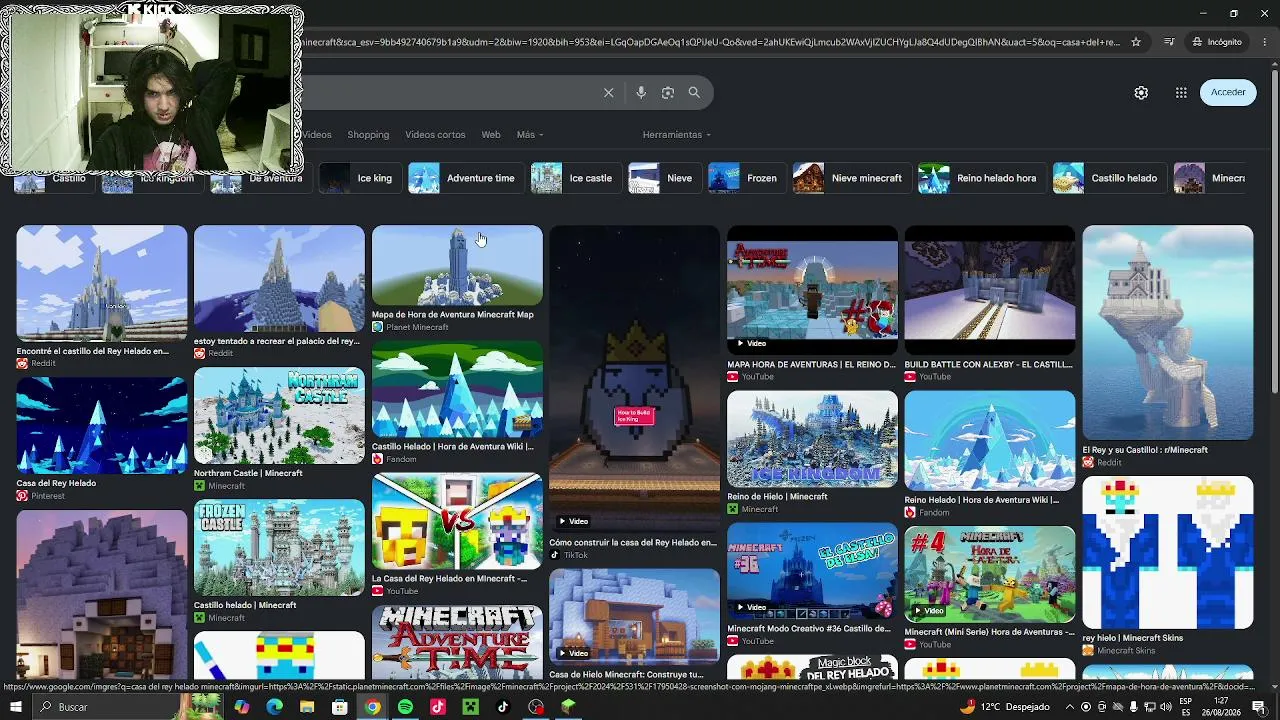Viewport: 1280px width, 720px height.
Task: Show hidden system tray icons
Action: [x=1069, y=707]
